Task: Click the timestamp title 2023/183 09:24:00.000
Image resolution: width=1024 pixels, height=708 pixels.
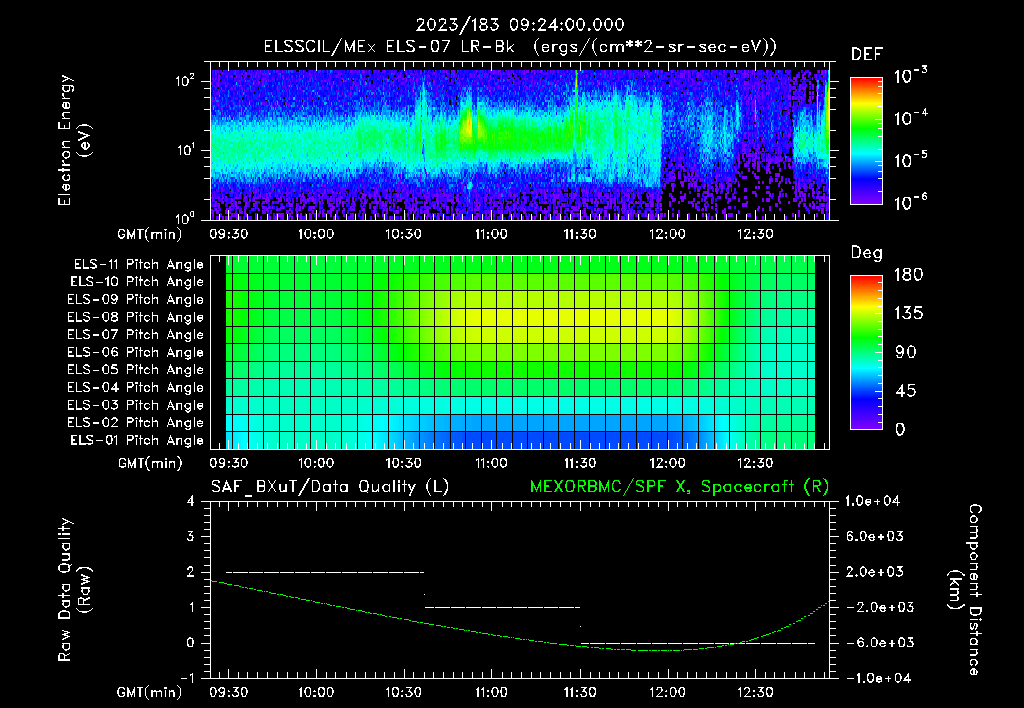Action: 520,25
